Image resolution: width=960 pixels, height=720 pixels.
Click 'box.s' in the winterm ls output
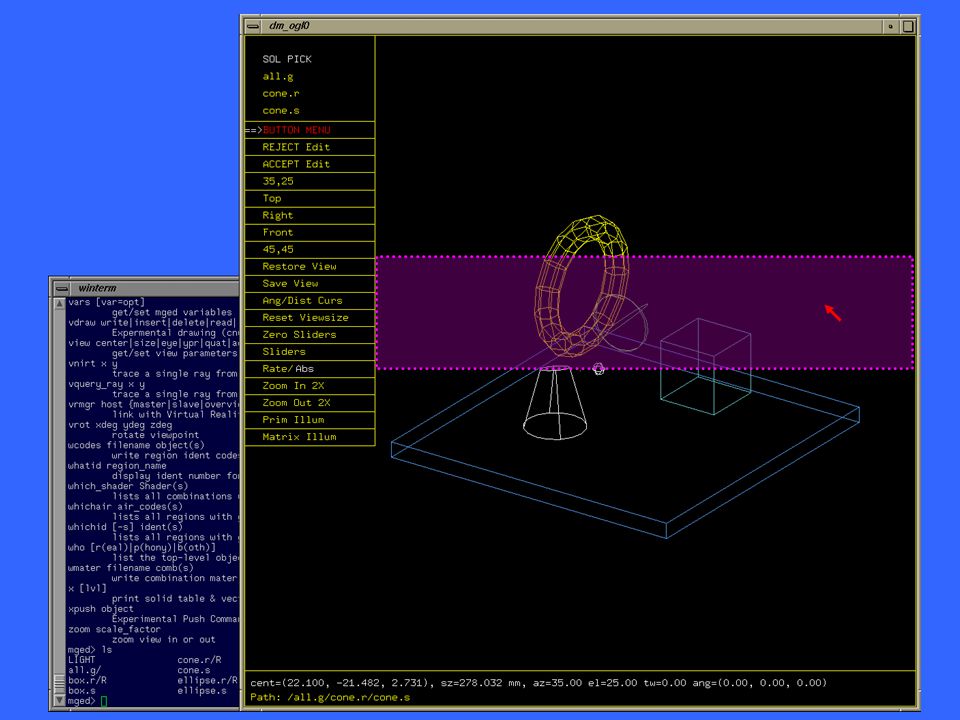(81, 691)
